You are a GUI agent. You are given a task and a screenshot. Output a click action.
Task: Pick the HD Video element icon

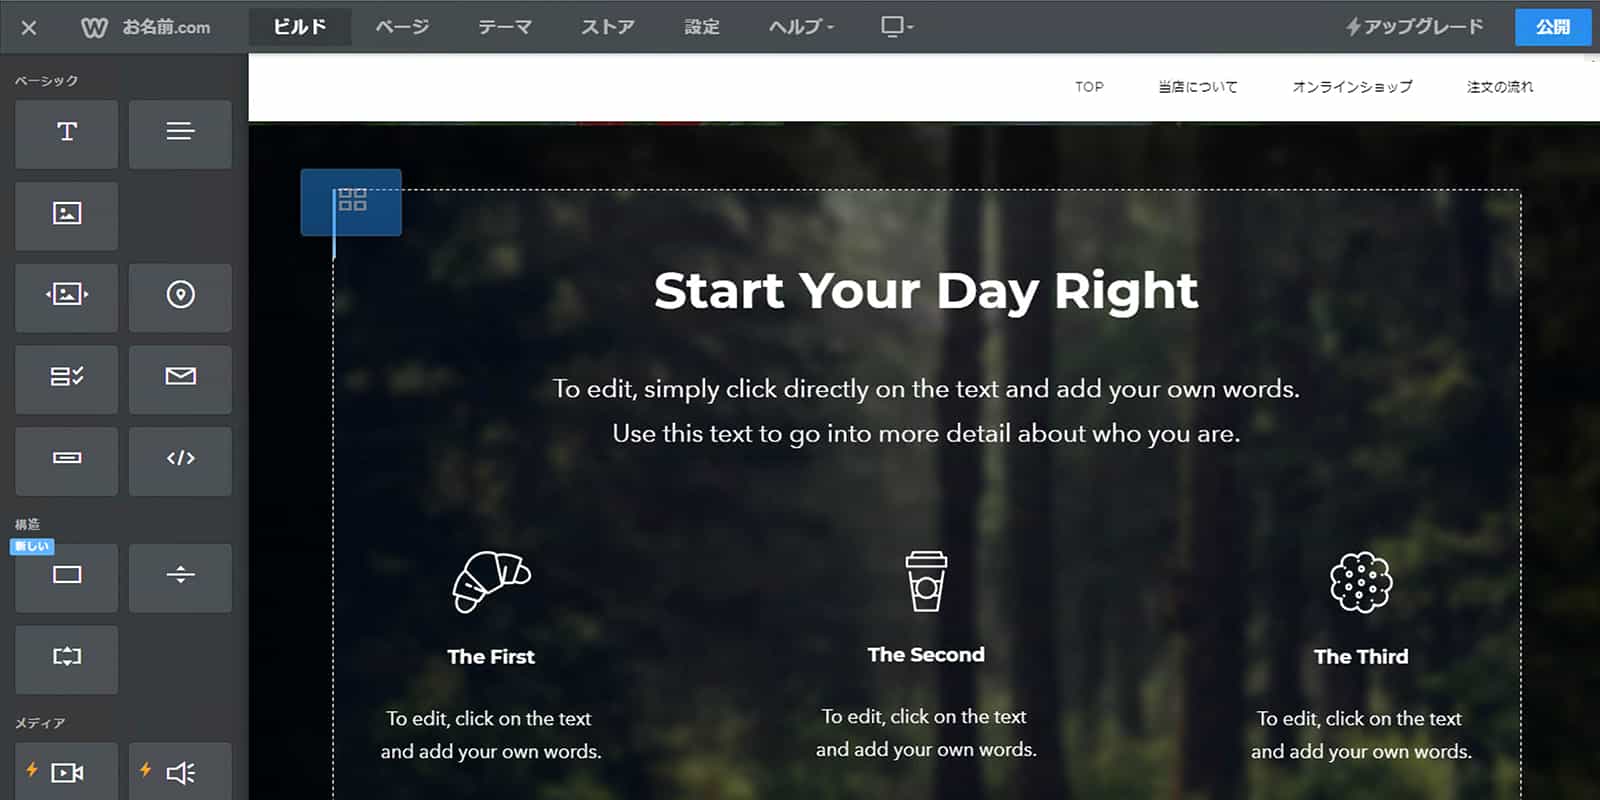[66, 771]
